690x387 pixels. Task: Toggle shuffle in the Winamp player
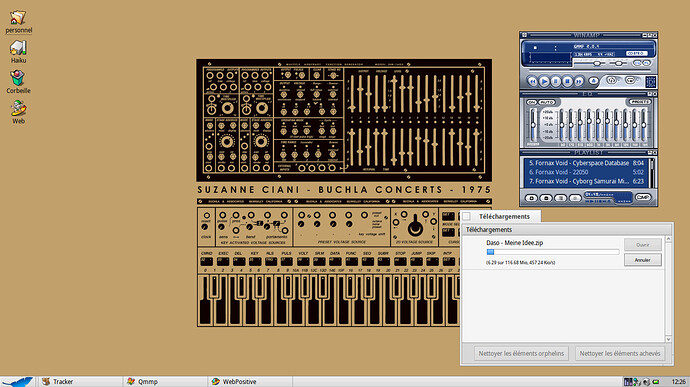(612, 80)
